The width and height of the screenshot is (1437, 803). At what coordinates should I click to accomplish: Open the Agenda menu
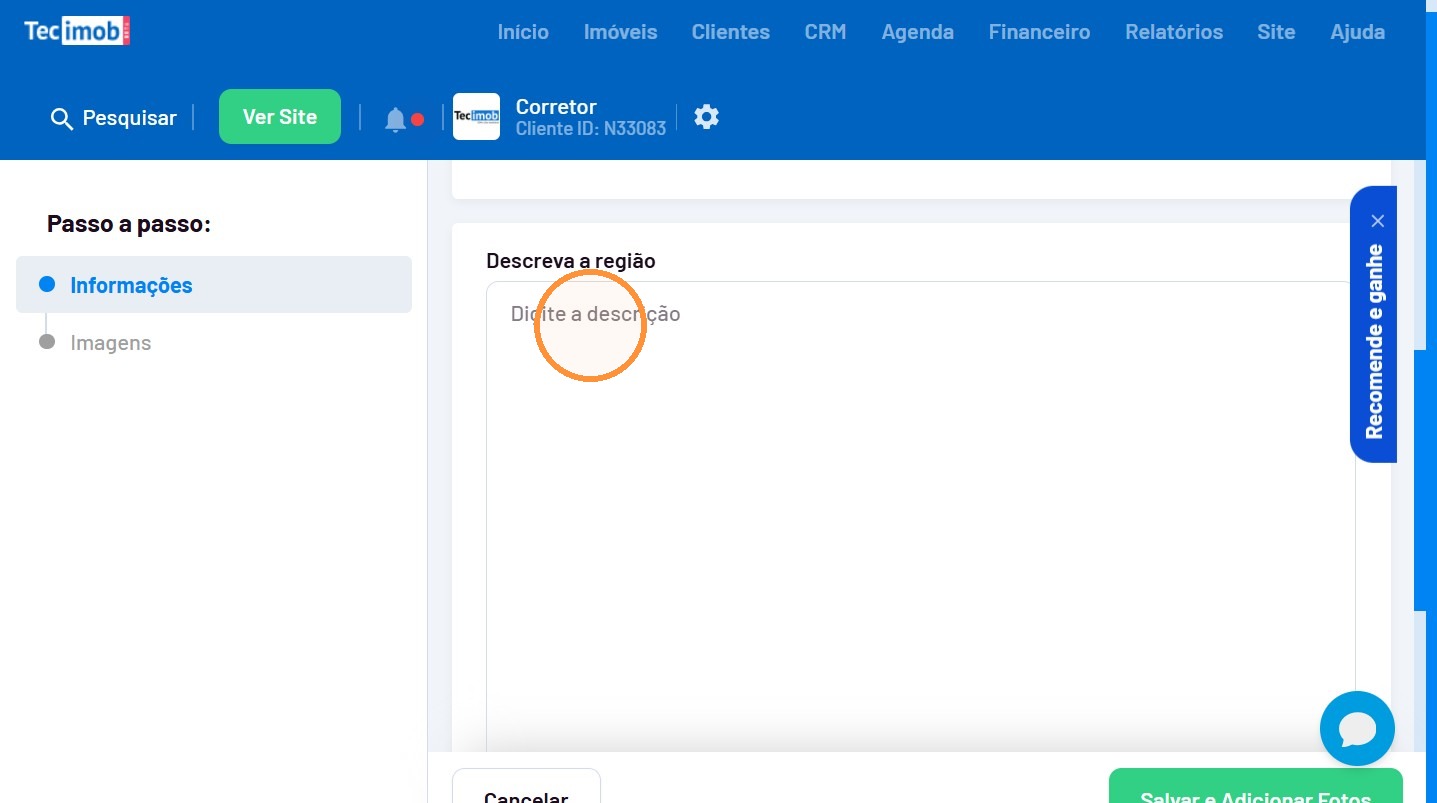(918, 32)
